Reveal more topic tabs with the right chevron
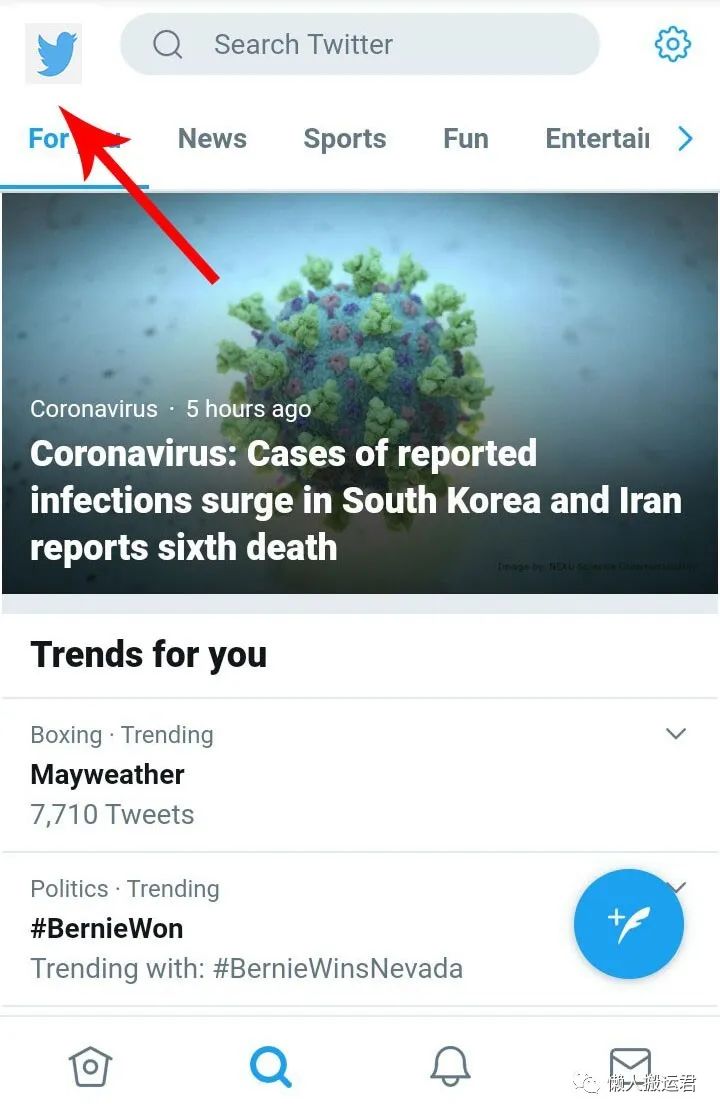Image resolution: width=720 pixels, height=1115 pixels. click(685, 139)
